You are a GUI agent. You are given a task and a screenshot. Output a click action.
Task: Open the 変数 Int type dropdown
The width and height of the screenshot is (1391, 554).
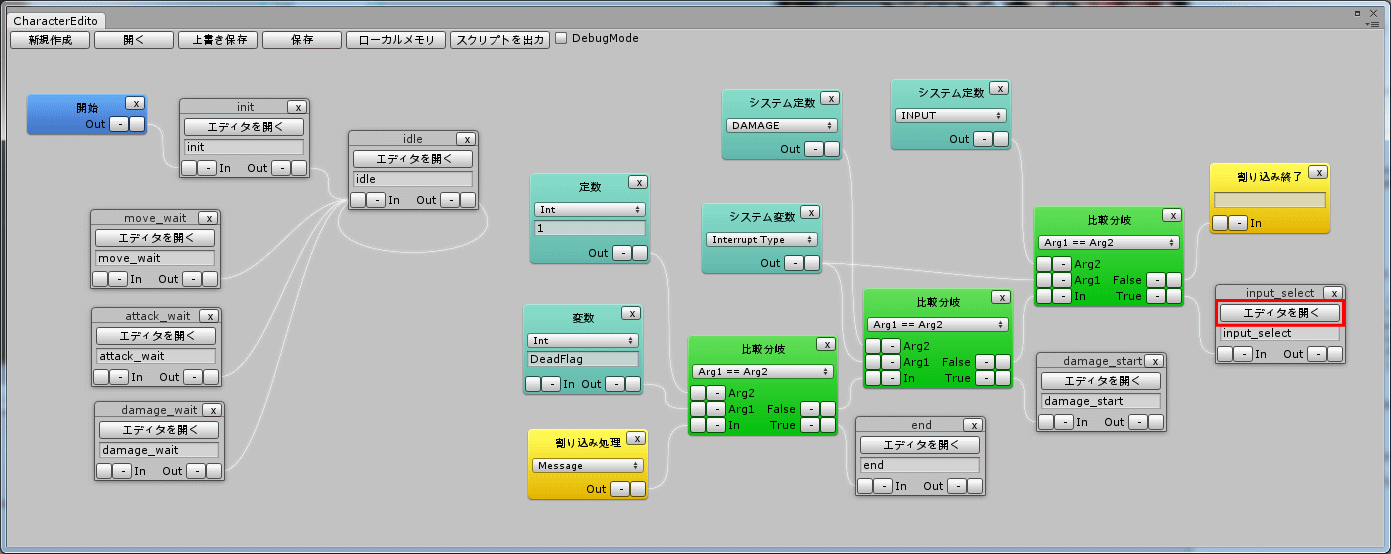[x=583, y=341]
